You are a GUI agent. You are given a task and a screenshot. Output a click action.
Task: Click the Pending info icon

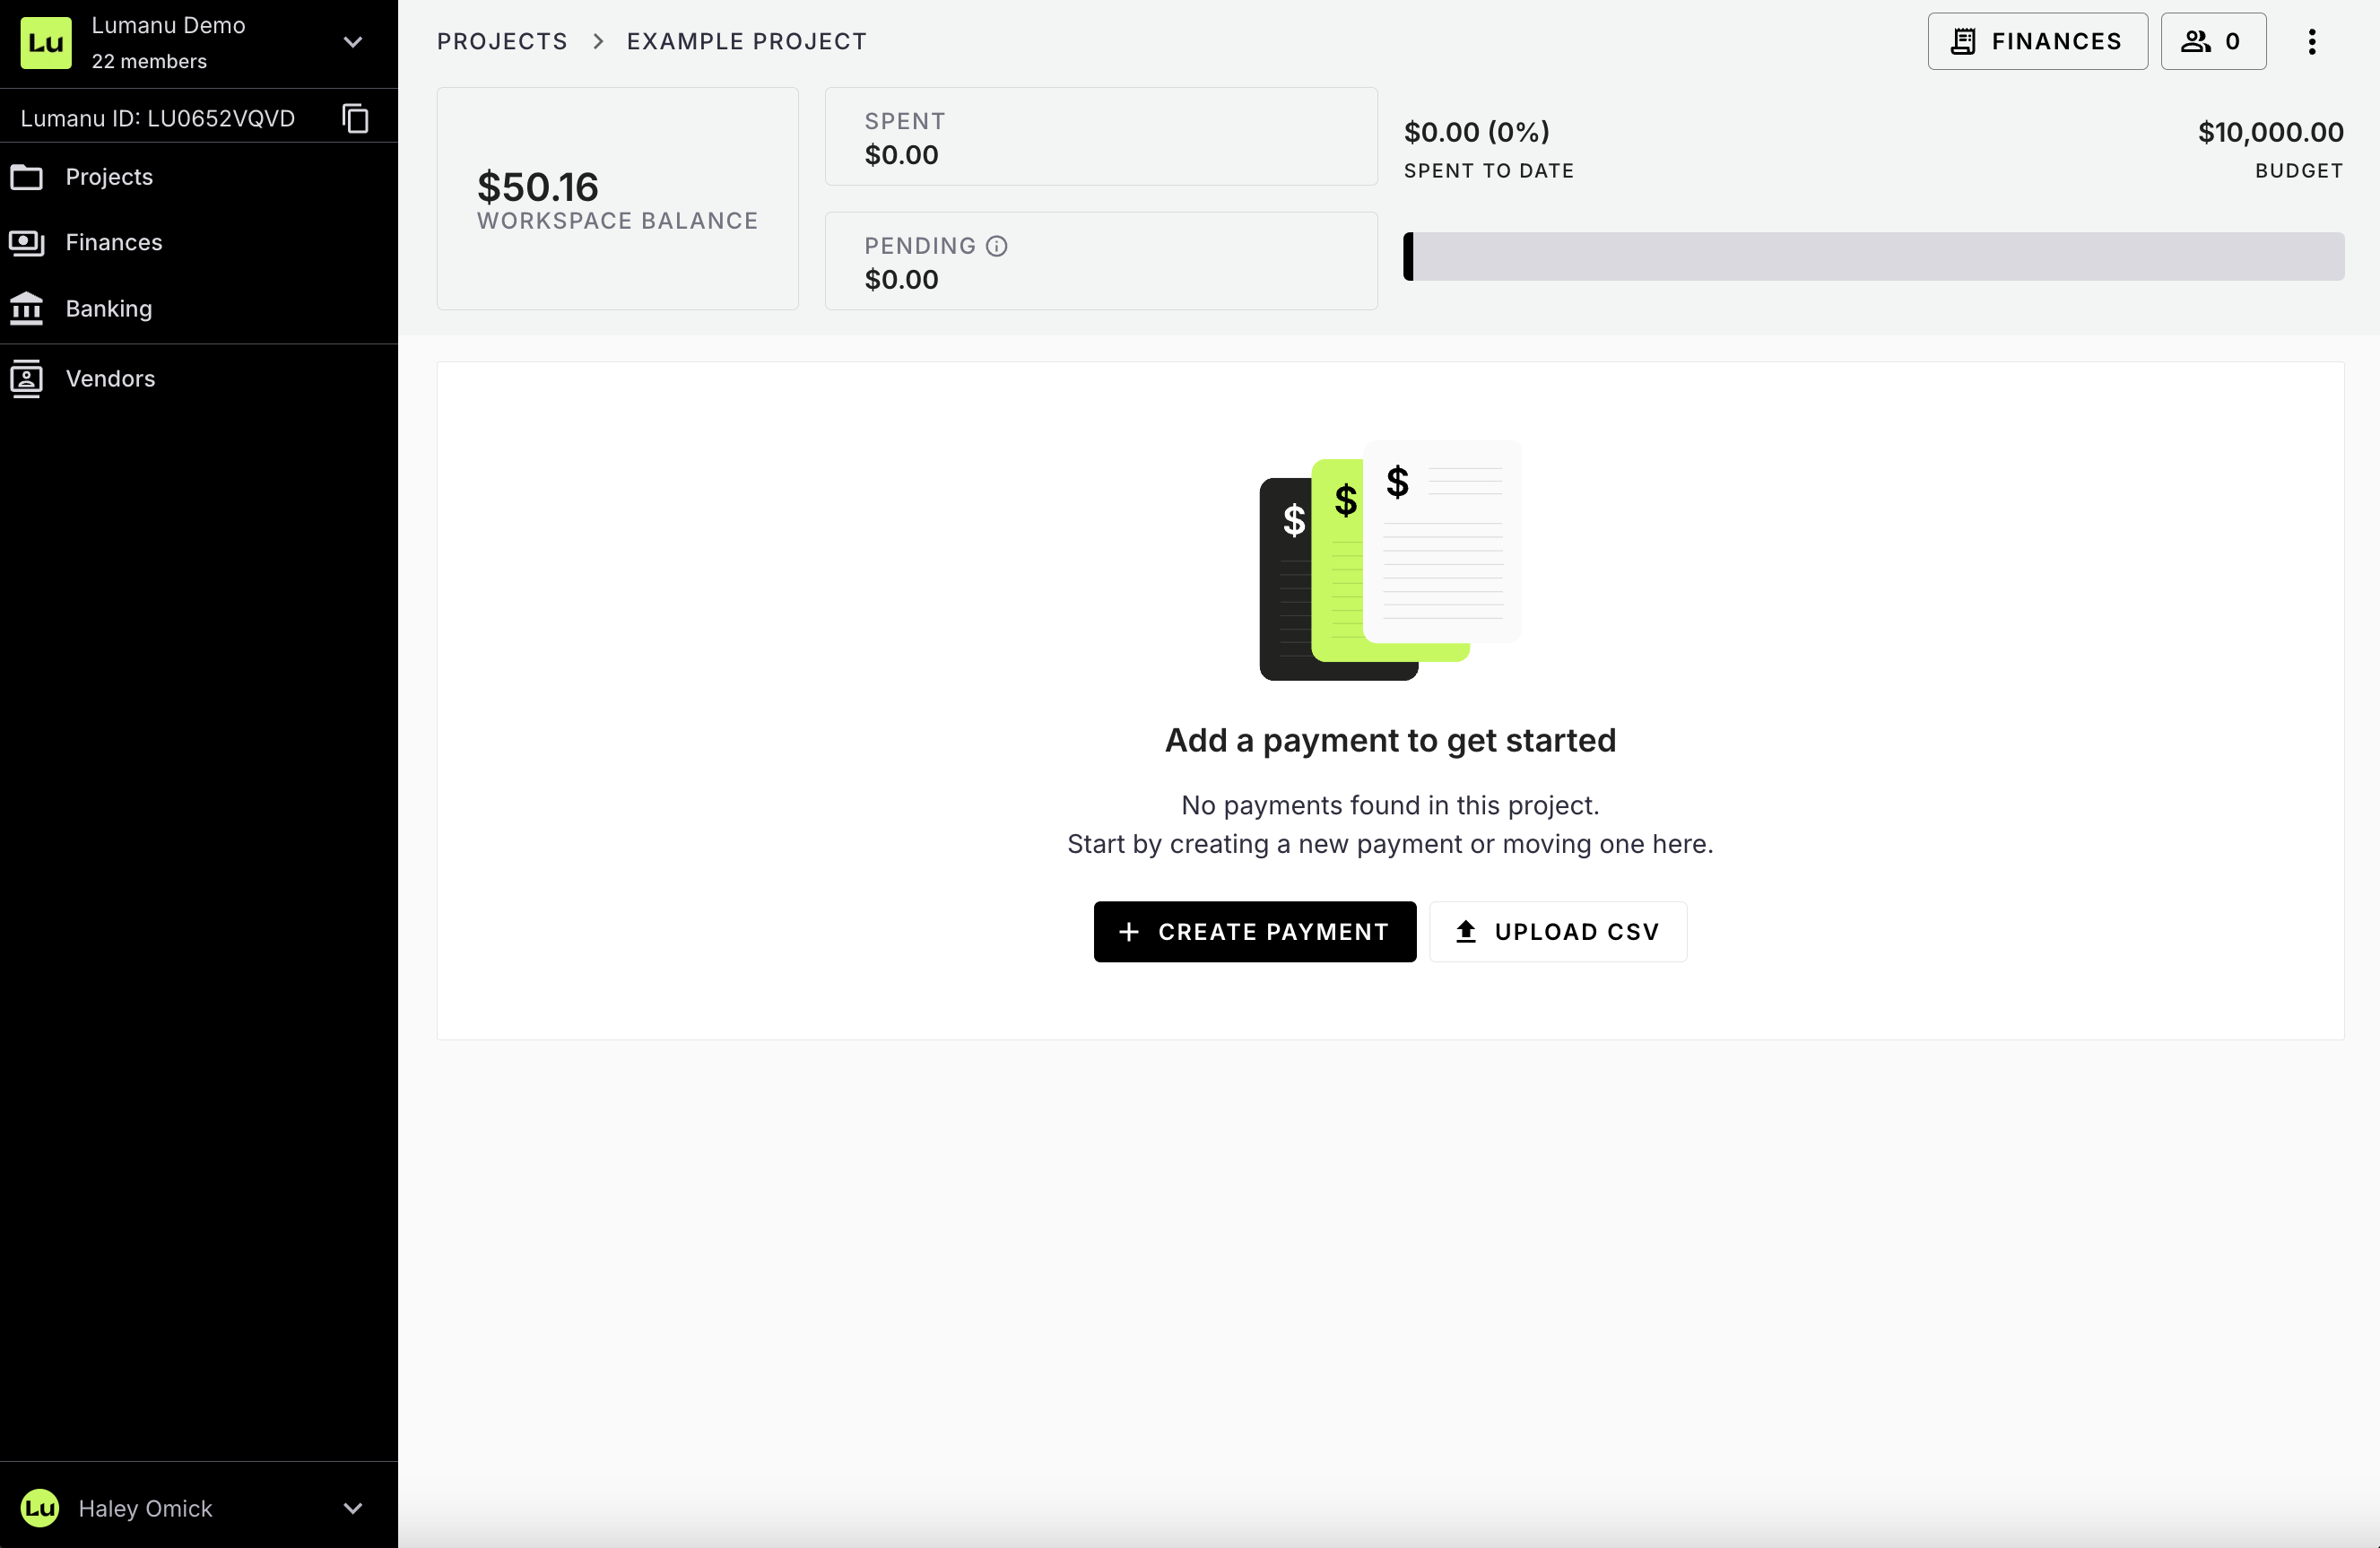(996, 246)
